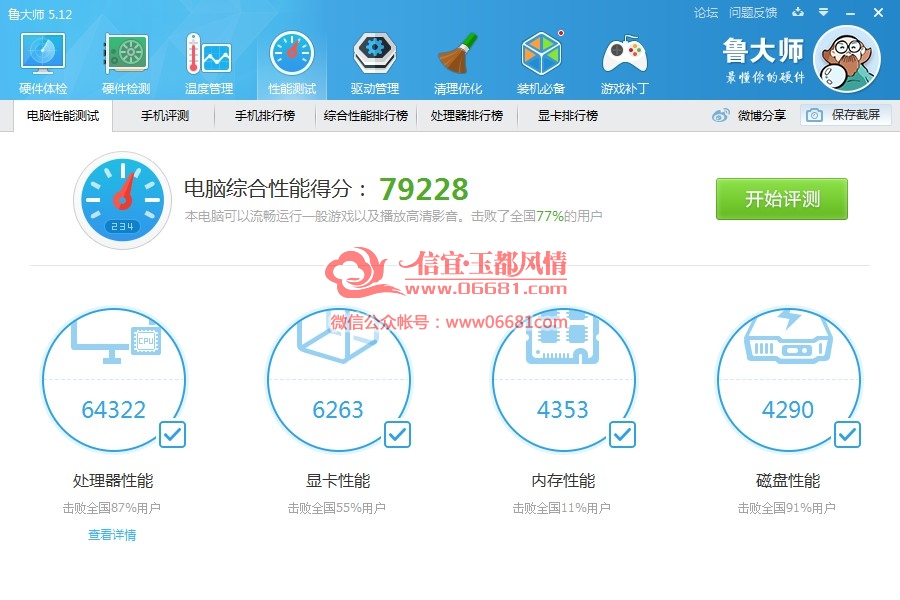Switch to 电脑性能测试 tab
The height and width of the screenshot is (600, 900).
63,116
